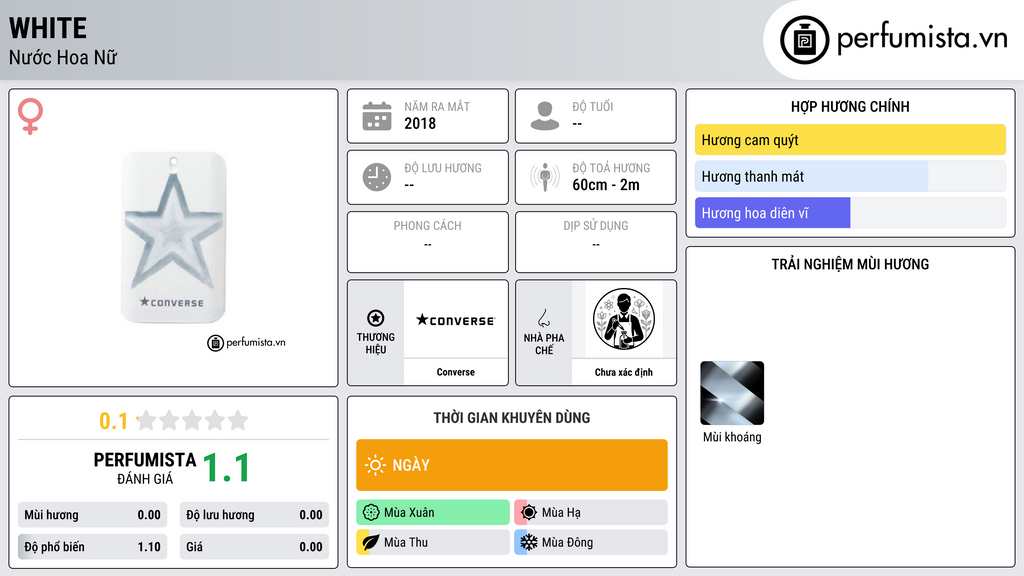Click the Chưa xác định perfumer label
1024x576 pixels.
624,372
